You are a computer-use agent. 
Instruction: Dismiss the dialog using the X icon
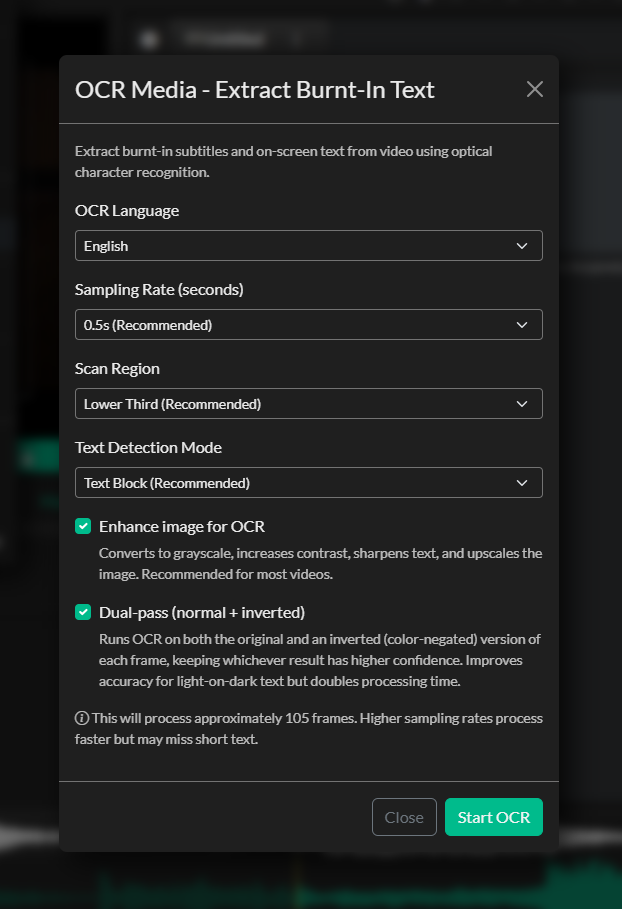pos(534,89)
